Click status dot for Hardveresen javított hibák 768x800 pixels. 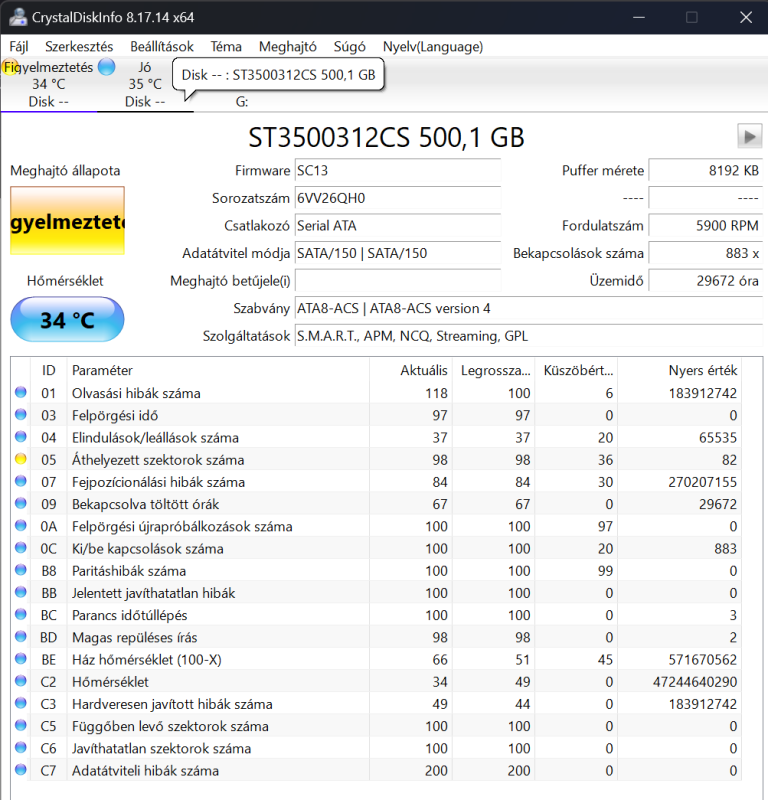pos(20,703)
